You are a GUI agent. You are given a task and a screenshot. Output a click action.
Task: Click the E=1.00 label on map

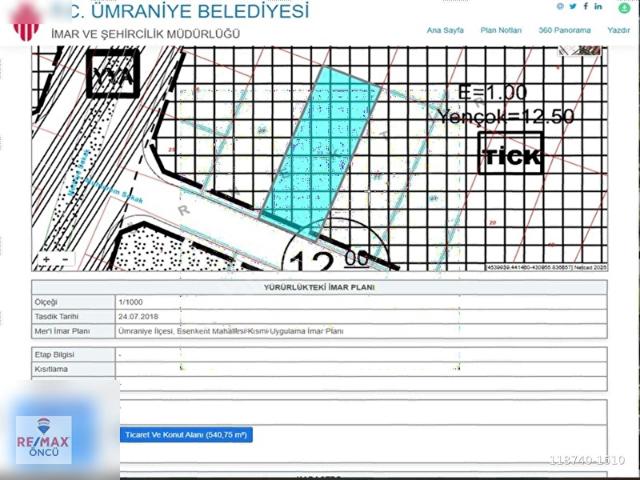[492, 93]
